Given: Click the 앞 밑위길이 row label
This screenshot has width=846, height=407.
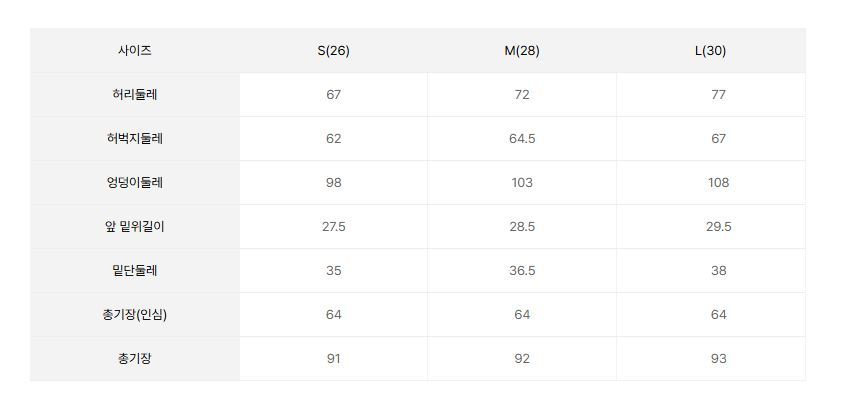Looking at the screenshot, I should pyautogui.click(x=134, y=227).
